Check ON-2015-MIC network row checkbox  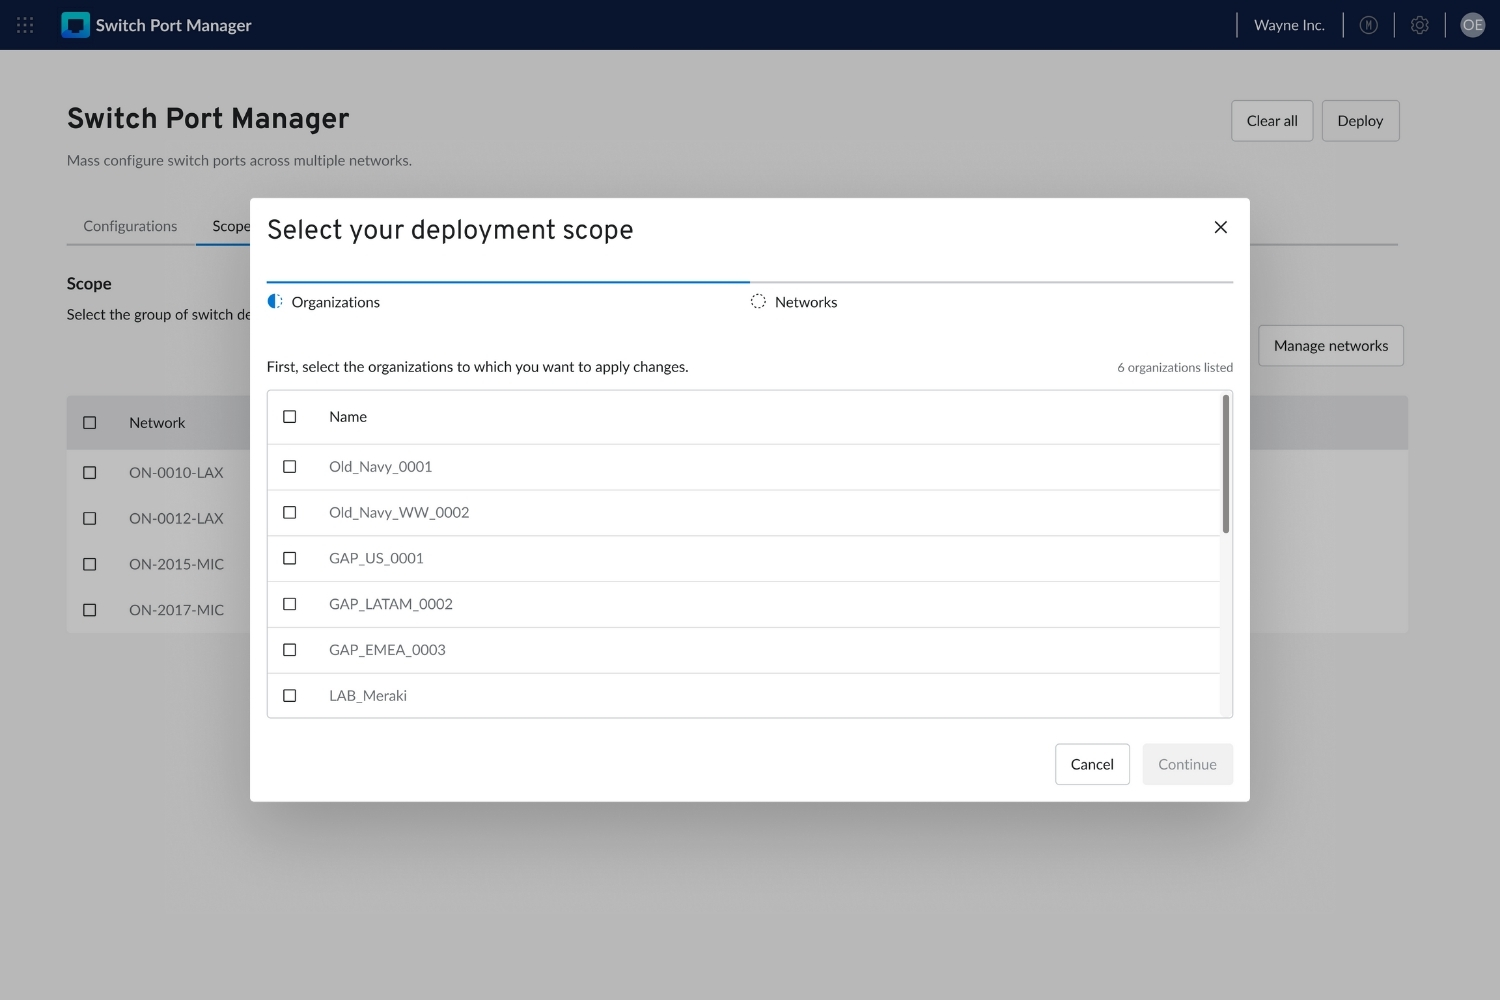tap(90, 564)
